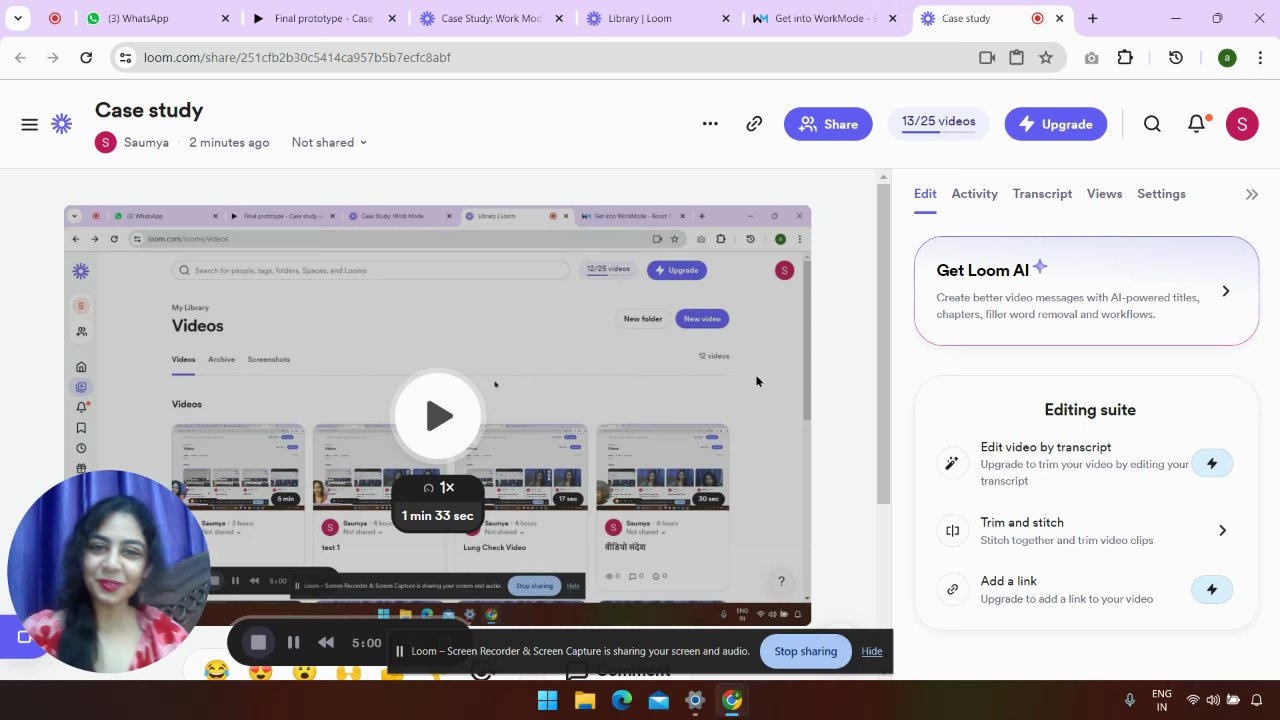Image resolution: width=1280 pixels, height=720 pixels.
Task: Open the Mail app from the taskbar
Action: 658,700
